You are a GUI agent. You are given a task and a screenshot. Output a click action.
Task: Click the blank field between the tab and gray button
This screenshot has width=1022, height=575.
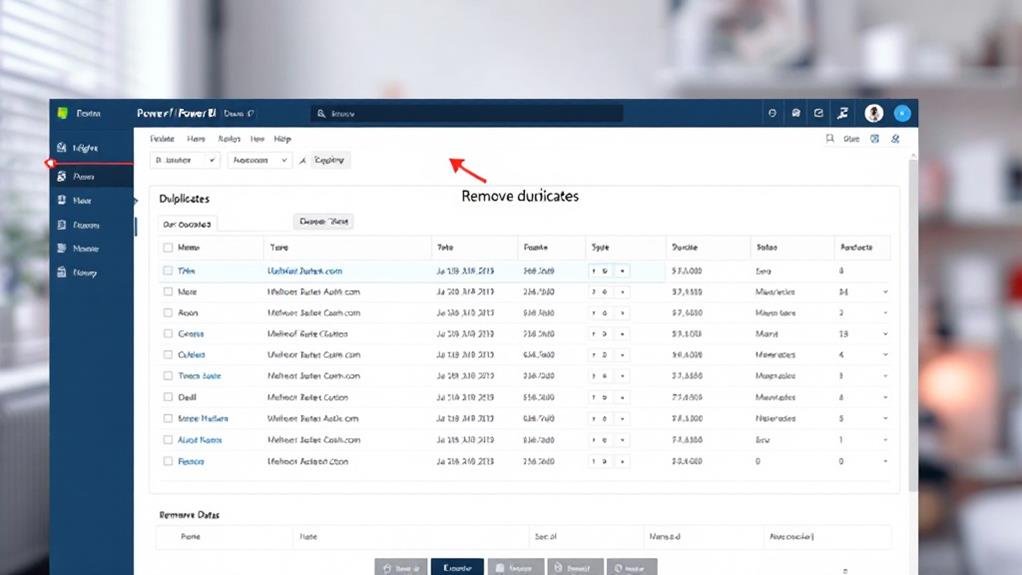[x=255, y=224]
